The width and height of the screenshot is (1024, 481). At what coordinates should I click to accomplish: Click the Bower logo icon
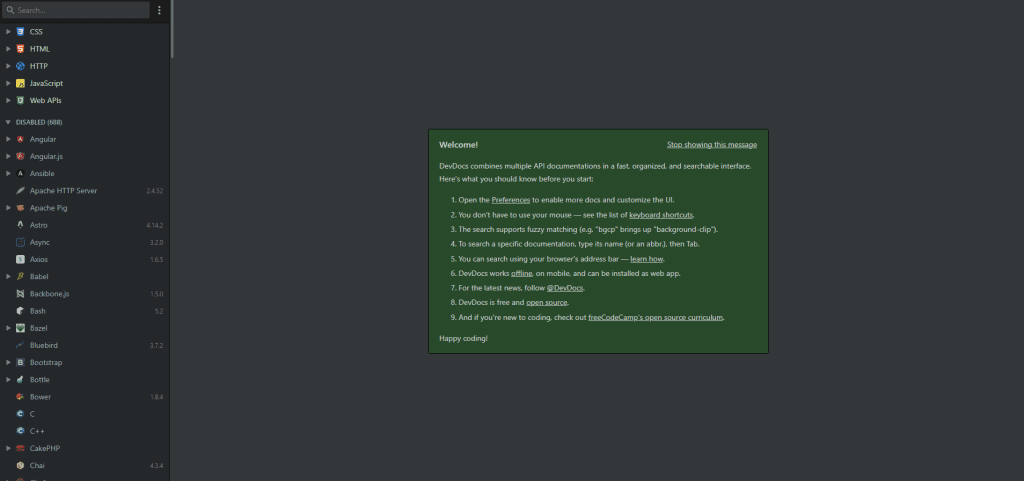(x=20, y=397)
